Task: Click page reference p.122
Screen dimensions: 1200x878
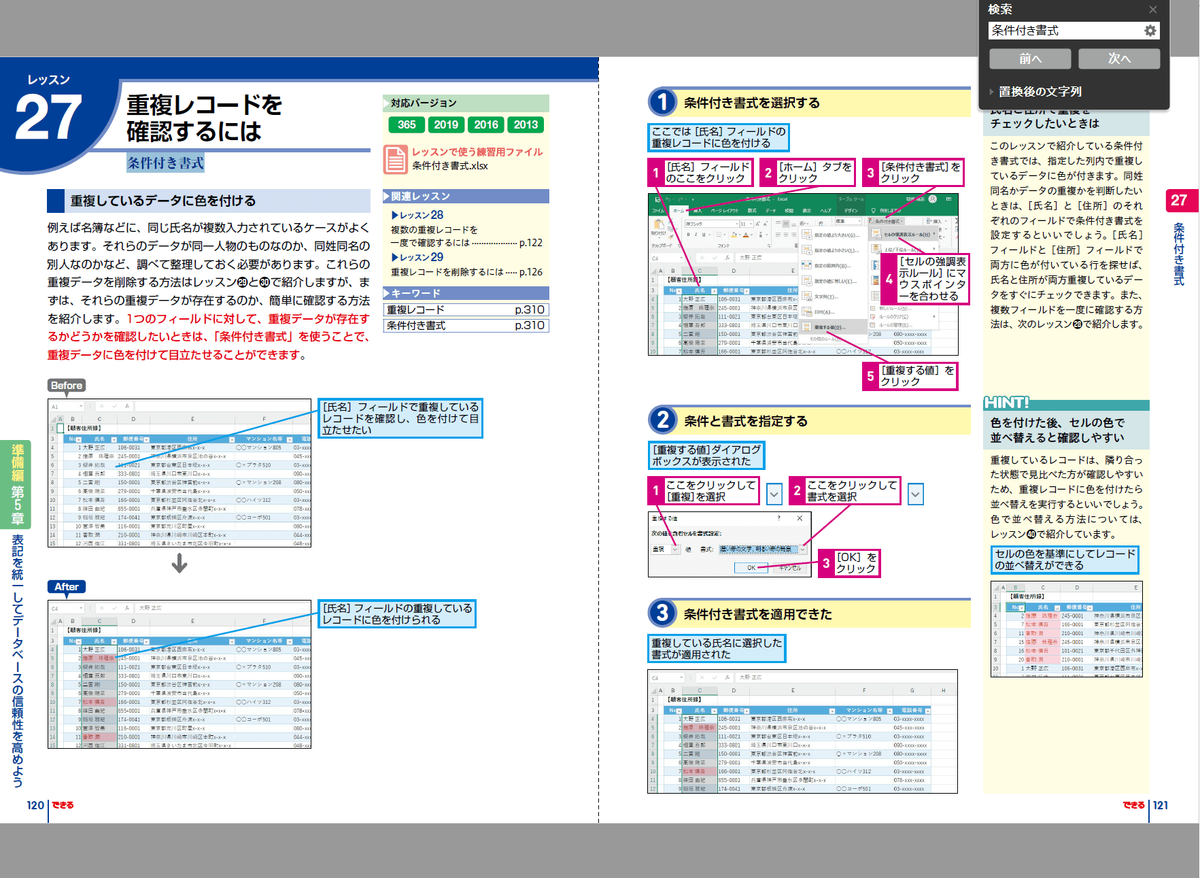Action: tap(532, 242)
